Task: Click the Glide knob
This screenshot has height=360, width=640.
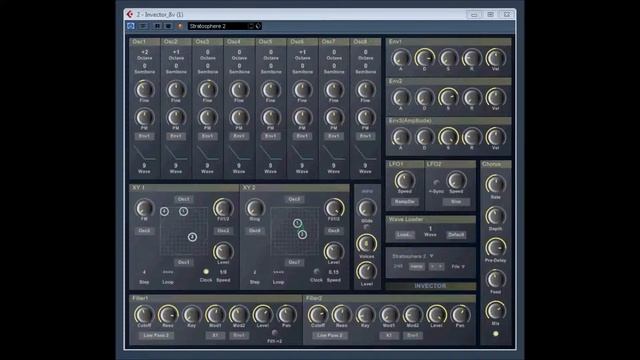Action: pyautogui.click(x=366, y=208)
